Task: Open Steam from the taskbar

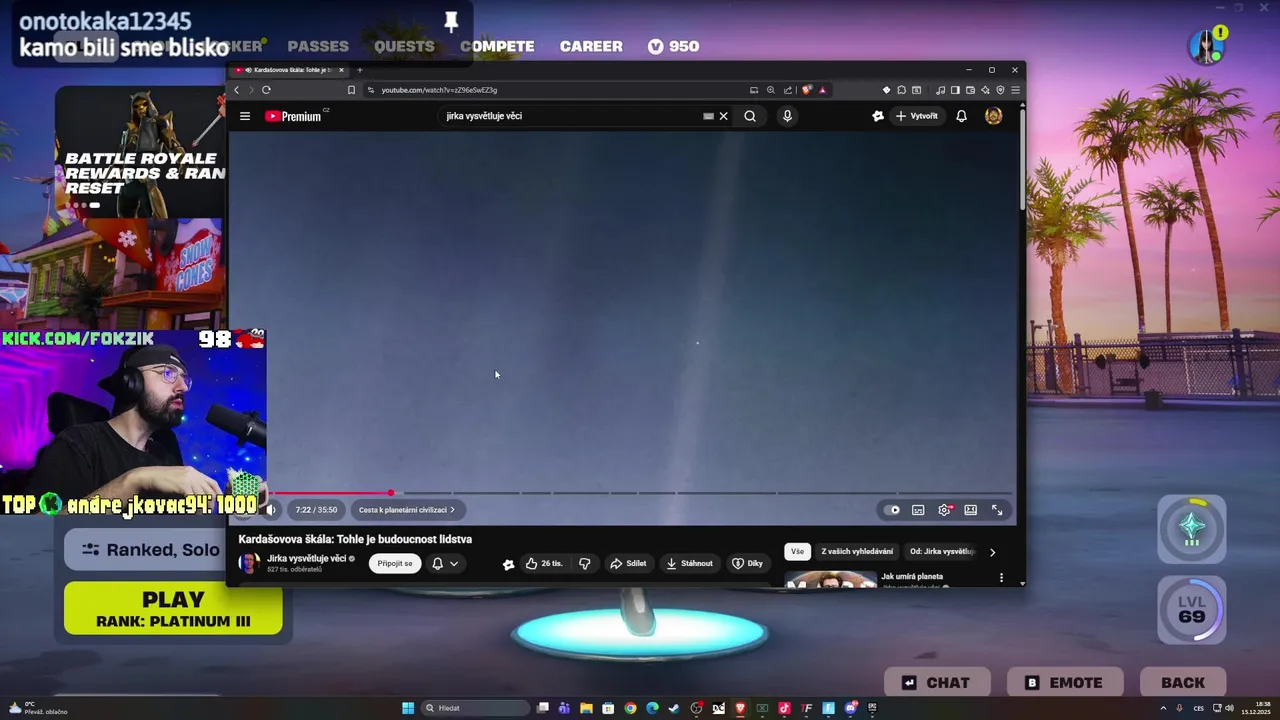Action: click(674, 708)
